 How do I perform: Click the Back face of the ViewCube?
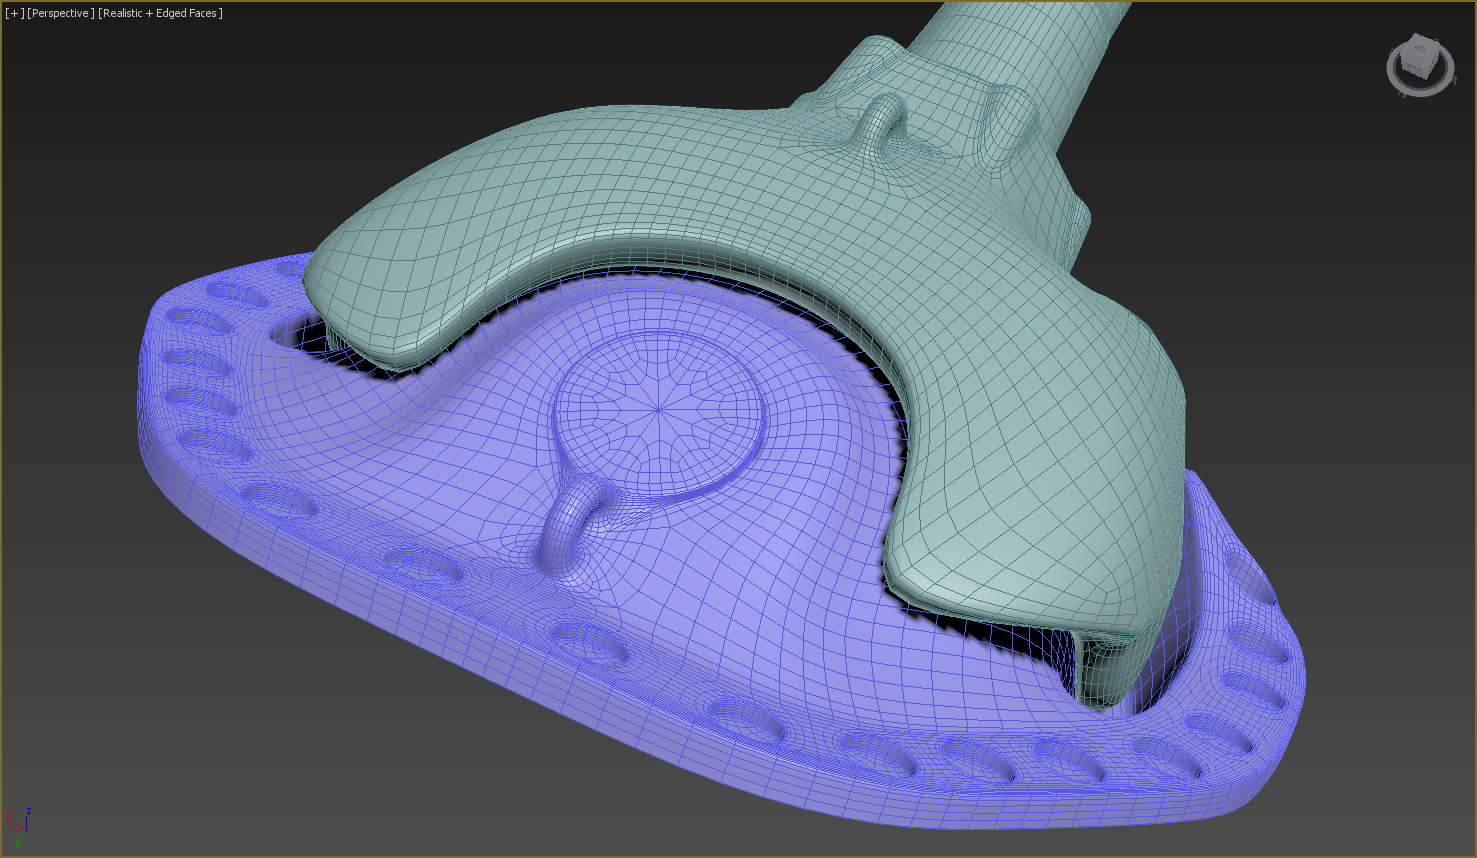[1411, 67]
